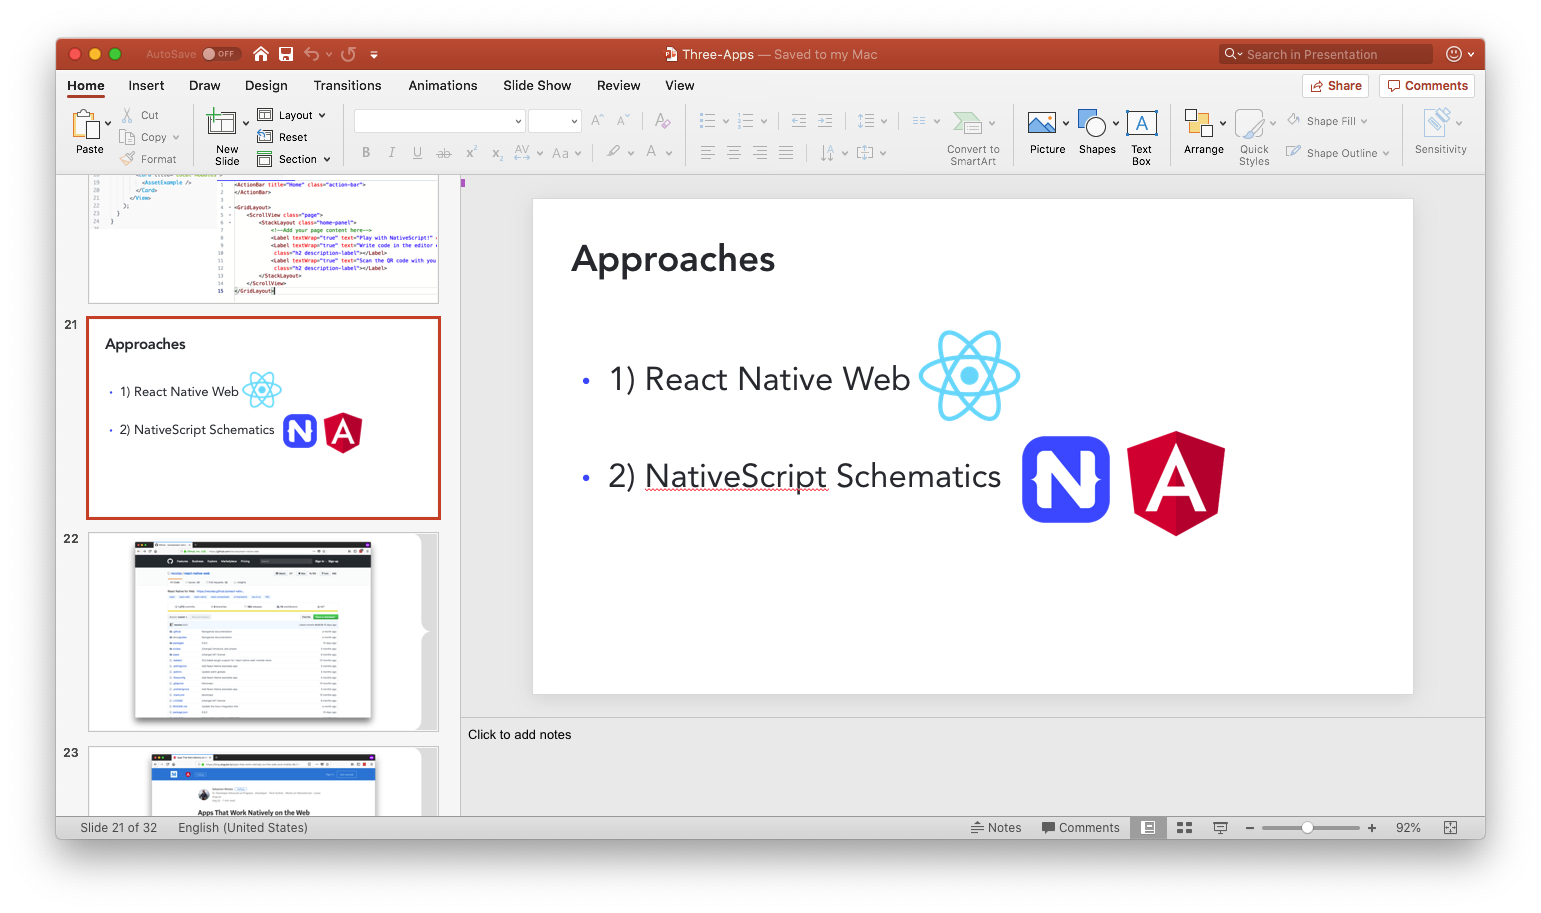Align text to the left

click(x=708, y=153)
